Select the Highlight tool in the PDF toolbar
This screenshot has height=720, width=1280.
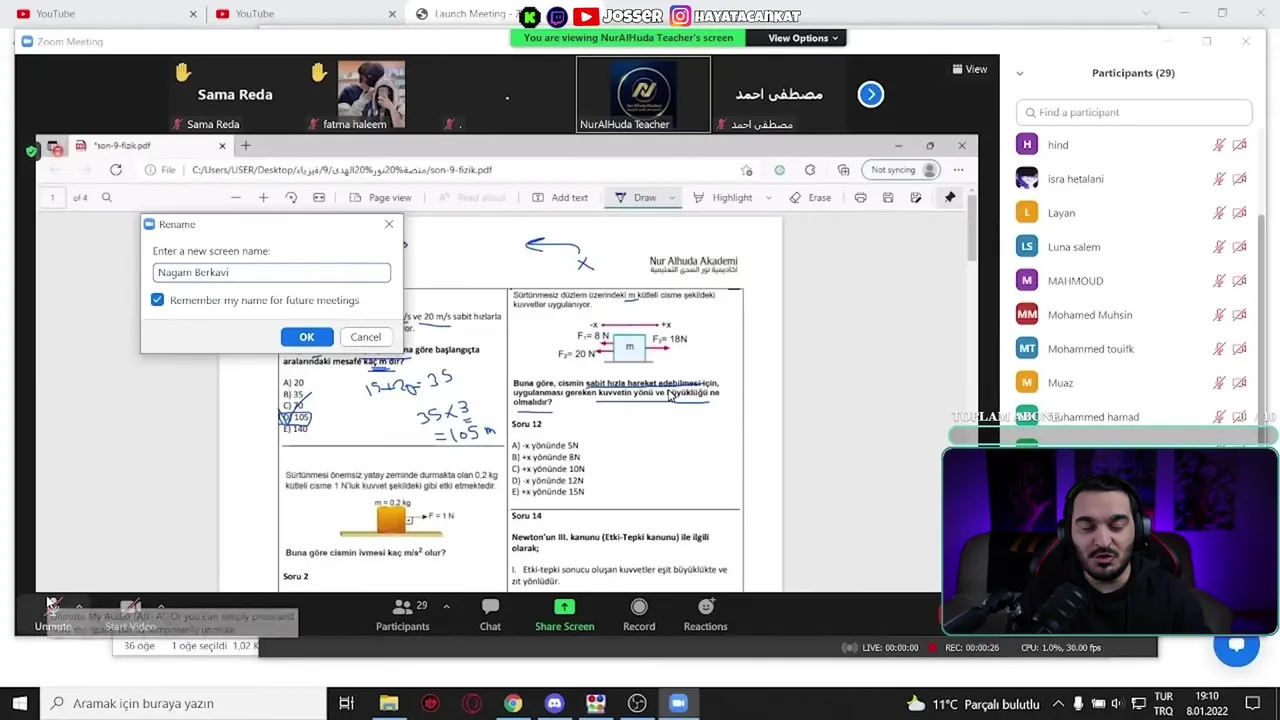(x=722, y=198)
